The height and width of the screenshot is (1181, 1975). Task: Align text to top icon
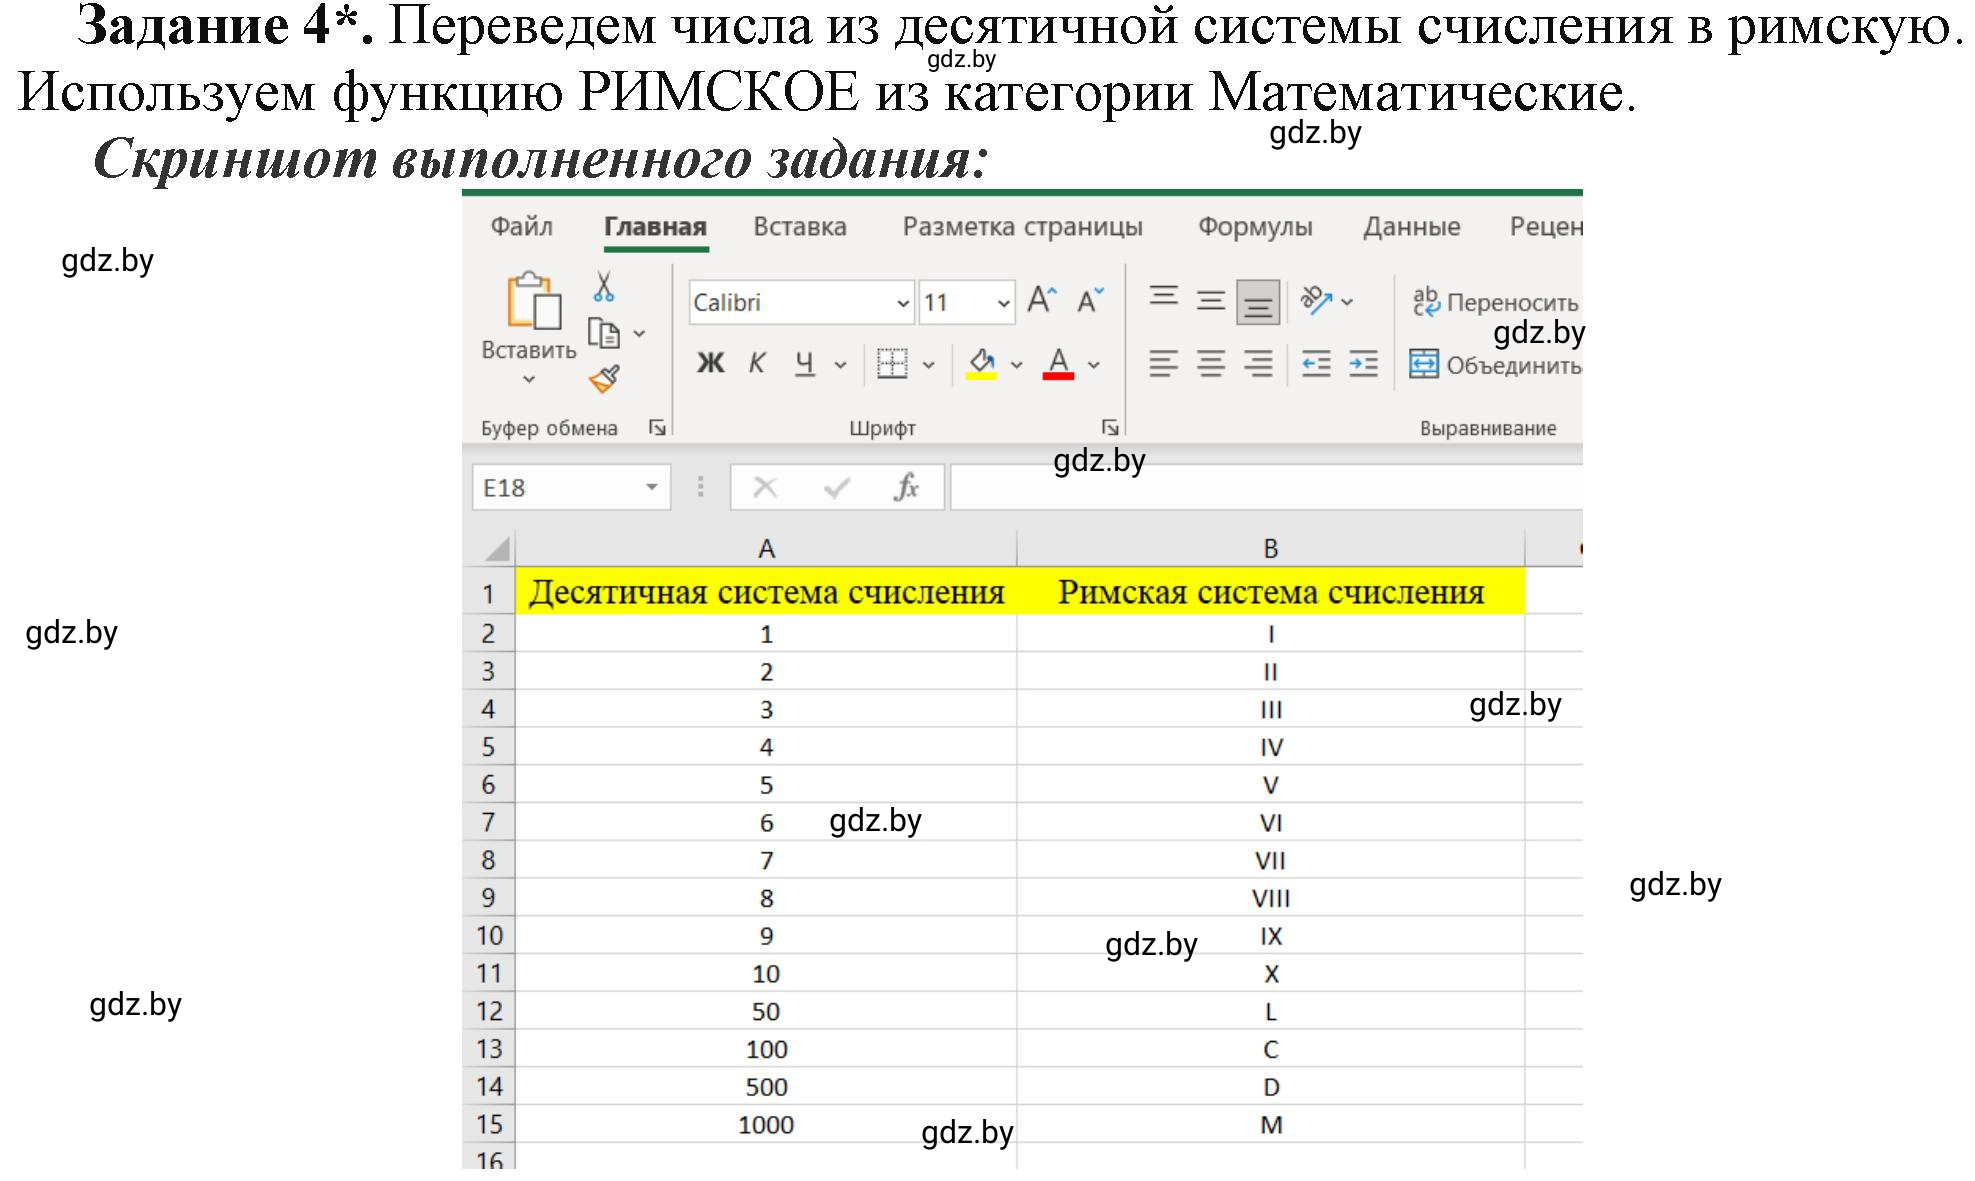click(x=1163, y=299)
